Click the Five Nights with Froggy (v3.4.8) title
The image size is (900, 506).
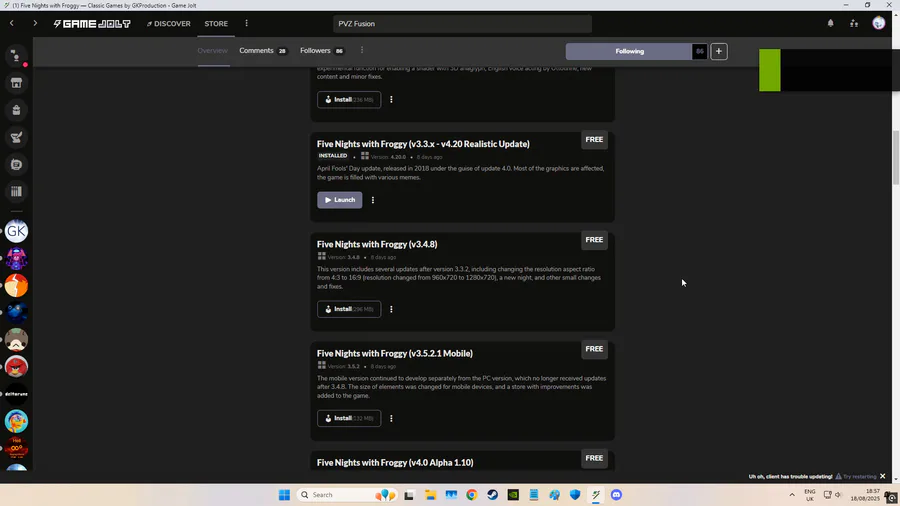pyautogui.click(x=377, y=244)
